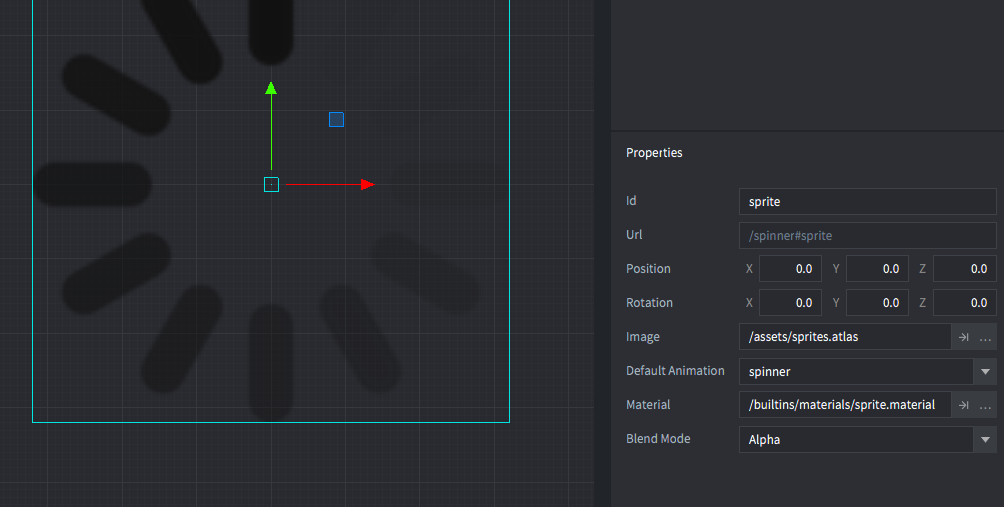Click the Url field /spinner#sprite
This screenshot has height=507, width=1004.
tap(868, 236)
